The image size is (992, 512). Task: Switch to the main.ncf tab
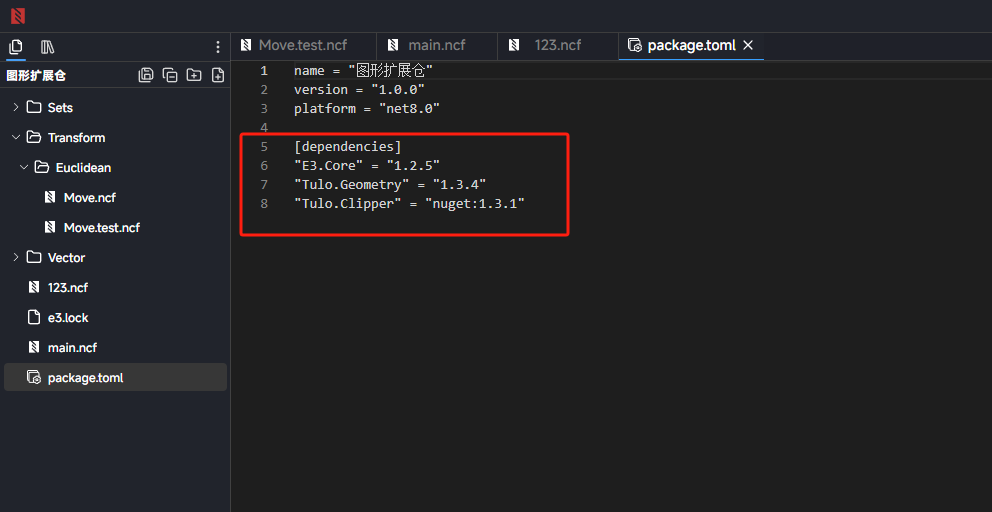pos(436,45)
